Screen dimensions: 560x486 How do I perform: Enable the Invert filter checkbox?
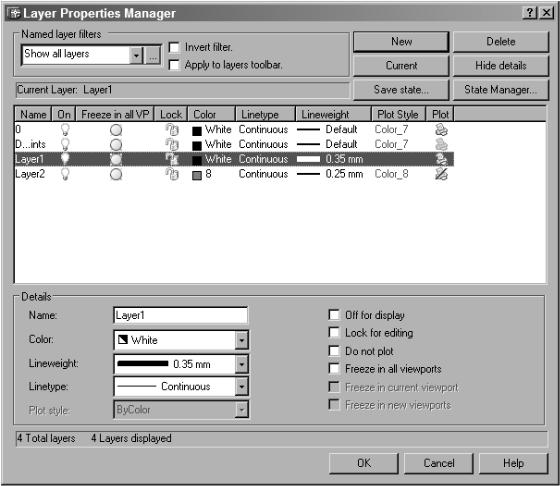click(174, 47)
